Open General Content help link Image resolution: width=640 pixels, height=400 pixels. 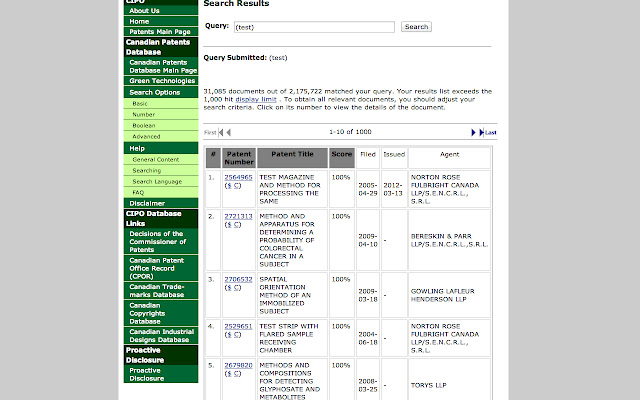[161, 160]
